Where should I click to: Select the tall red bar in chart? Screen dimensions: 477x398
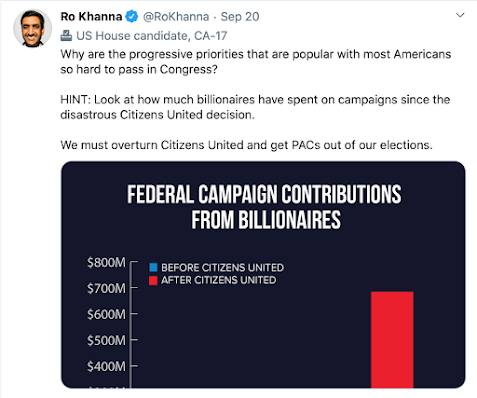392,340
